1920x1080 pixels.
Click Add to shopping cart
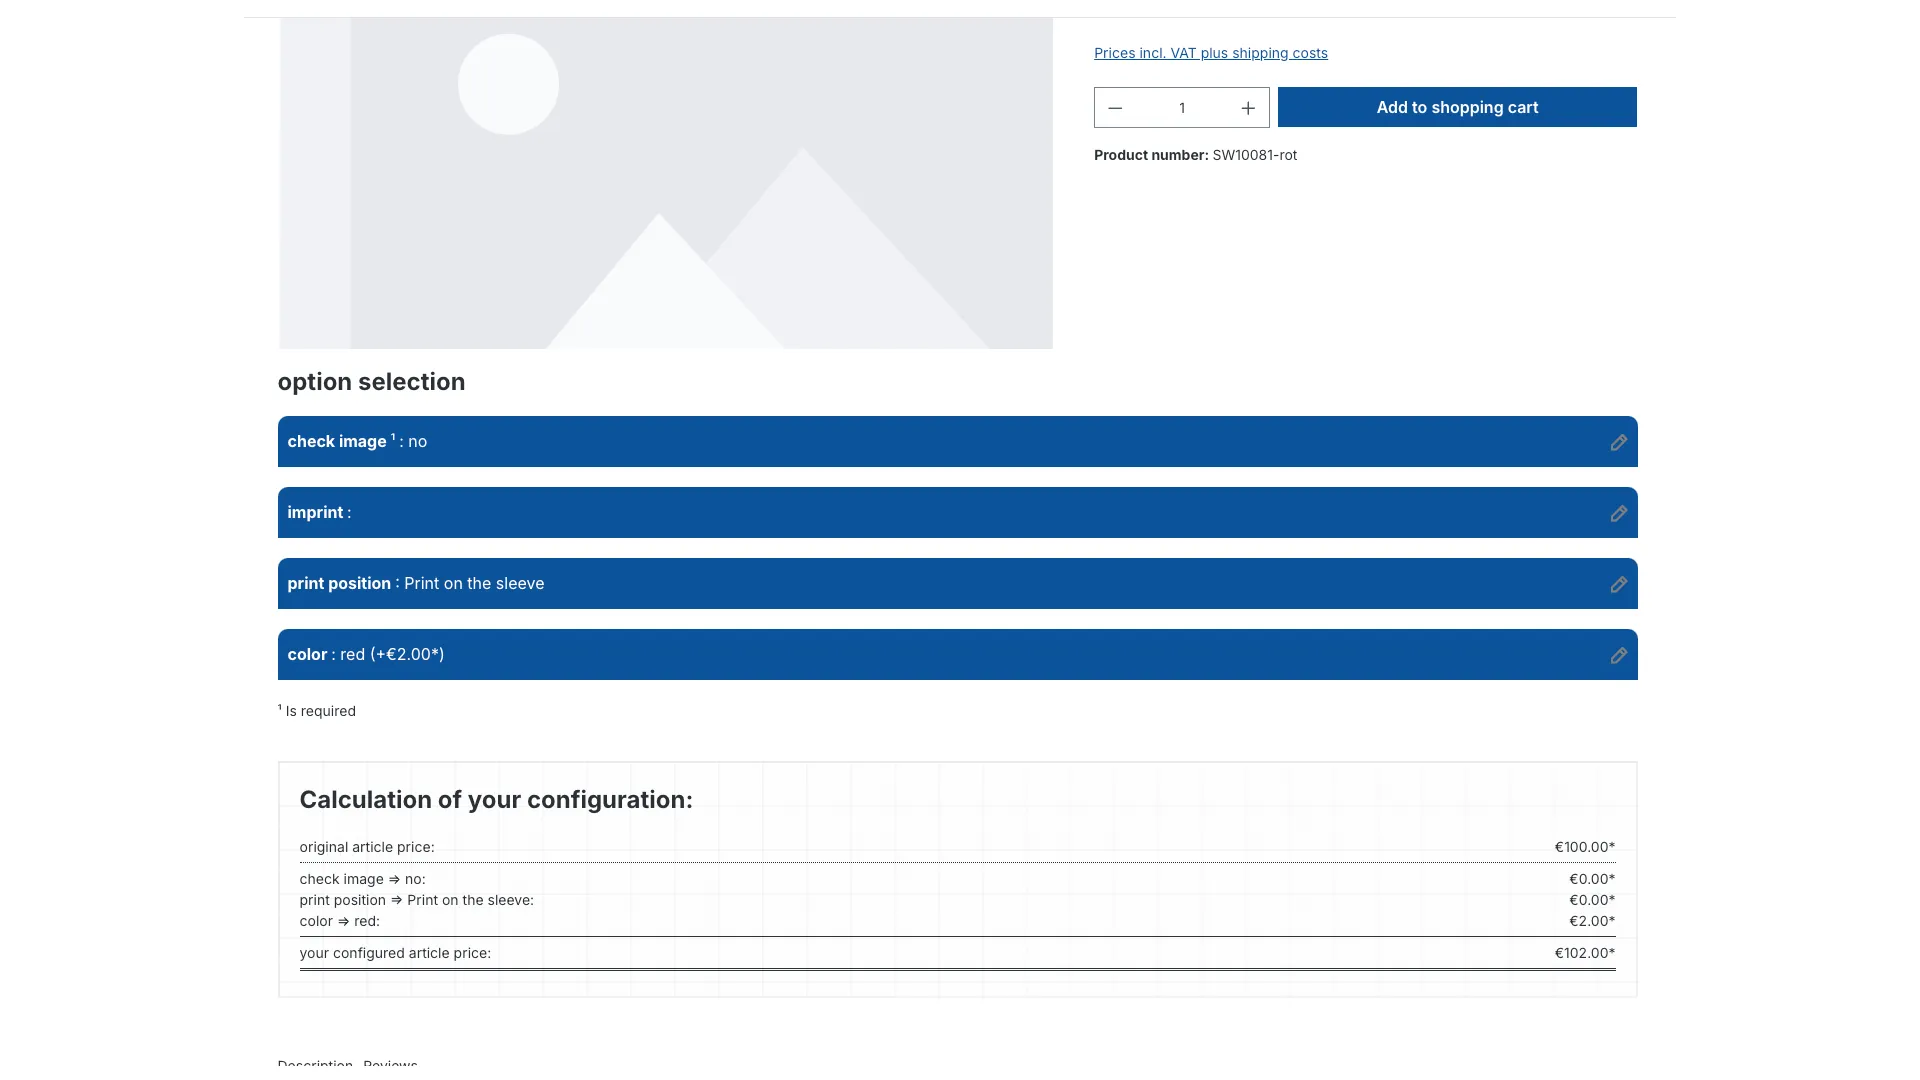click(x=1457, y=107)
